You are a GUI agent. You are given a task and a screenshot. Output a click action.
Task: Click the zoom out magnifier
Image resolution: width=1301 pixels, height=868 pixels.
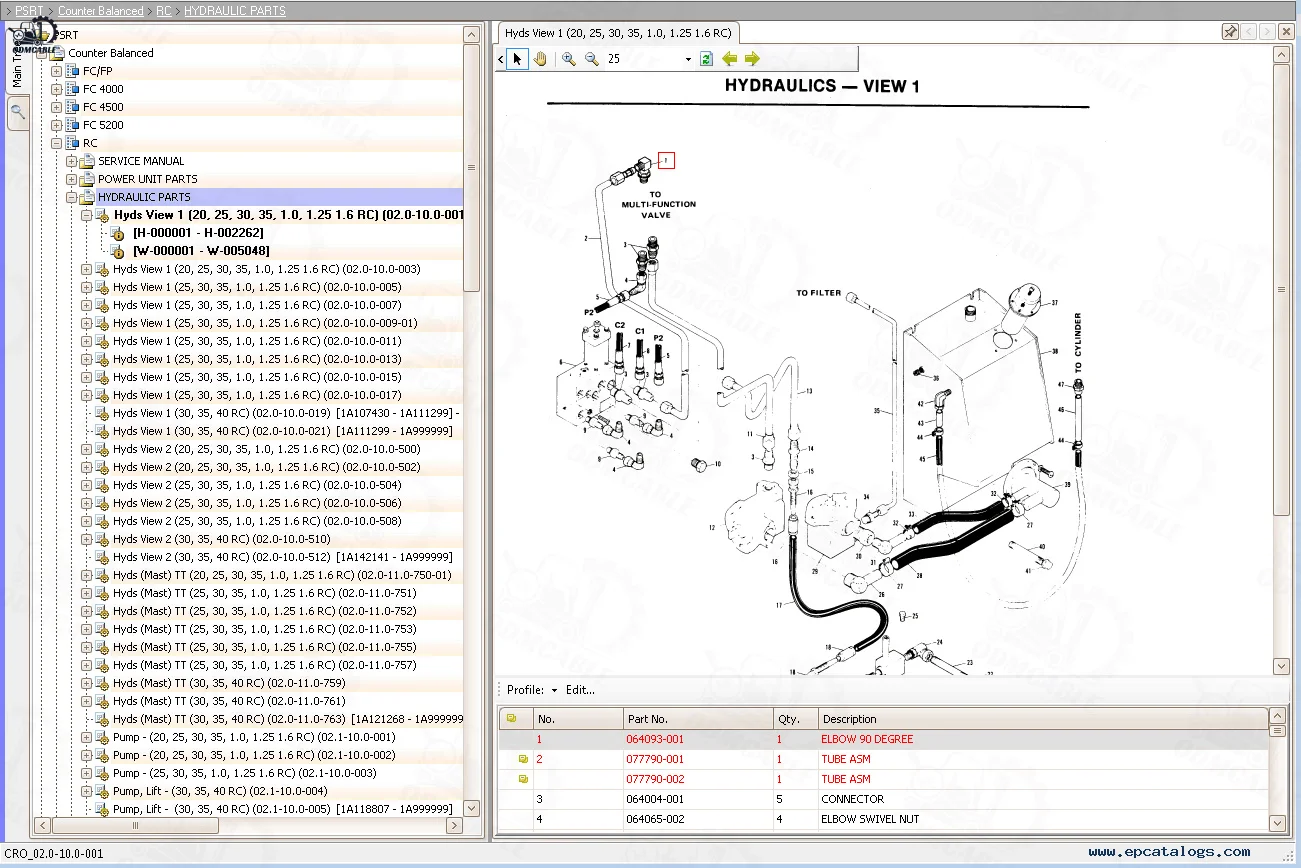(x=592, y=59)
